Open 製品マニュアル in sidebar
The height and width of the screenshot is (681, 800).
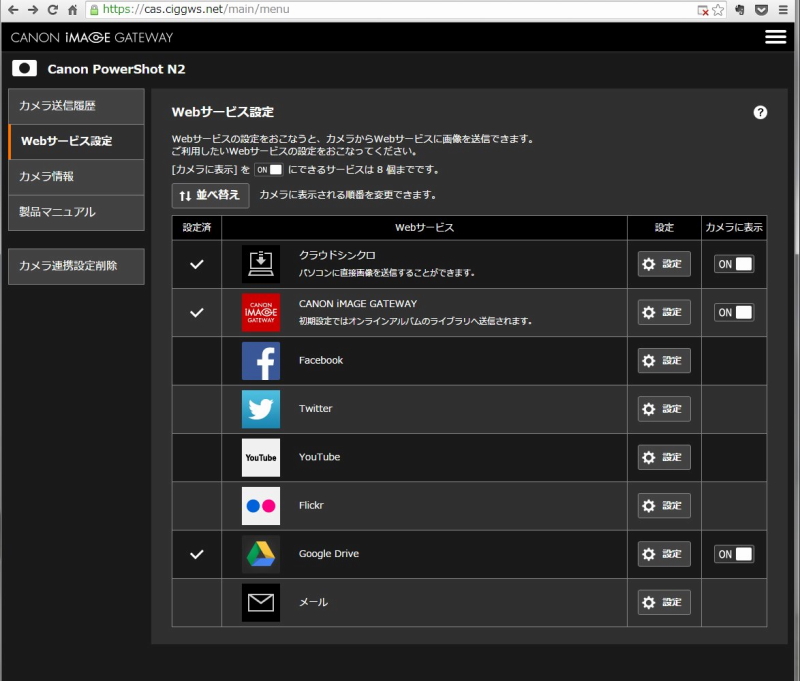[x=77, y=212]
